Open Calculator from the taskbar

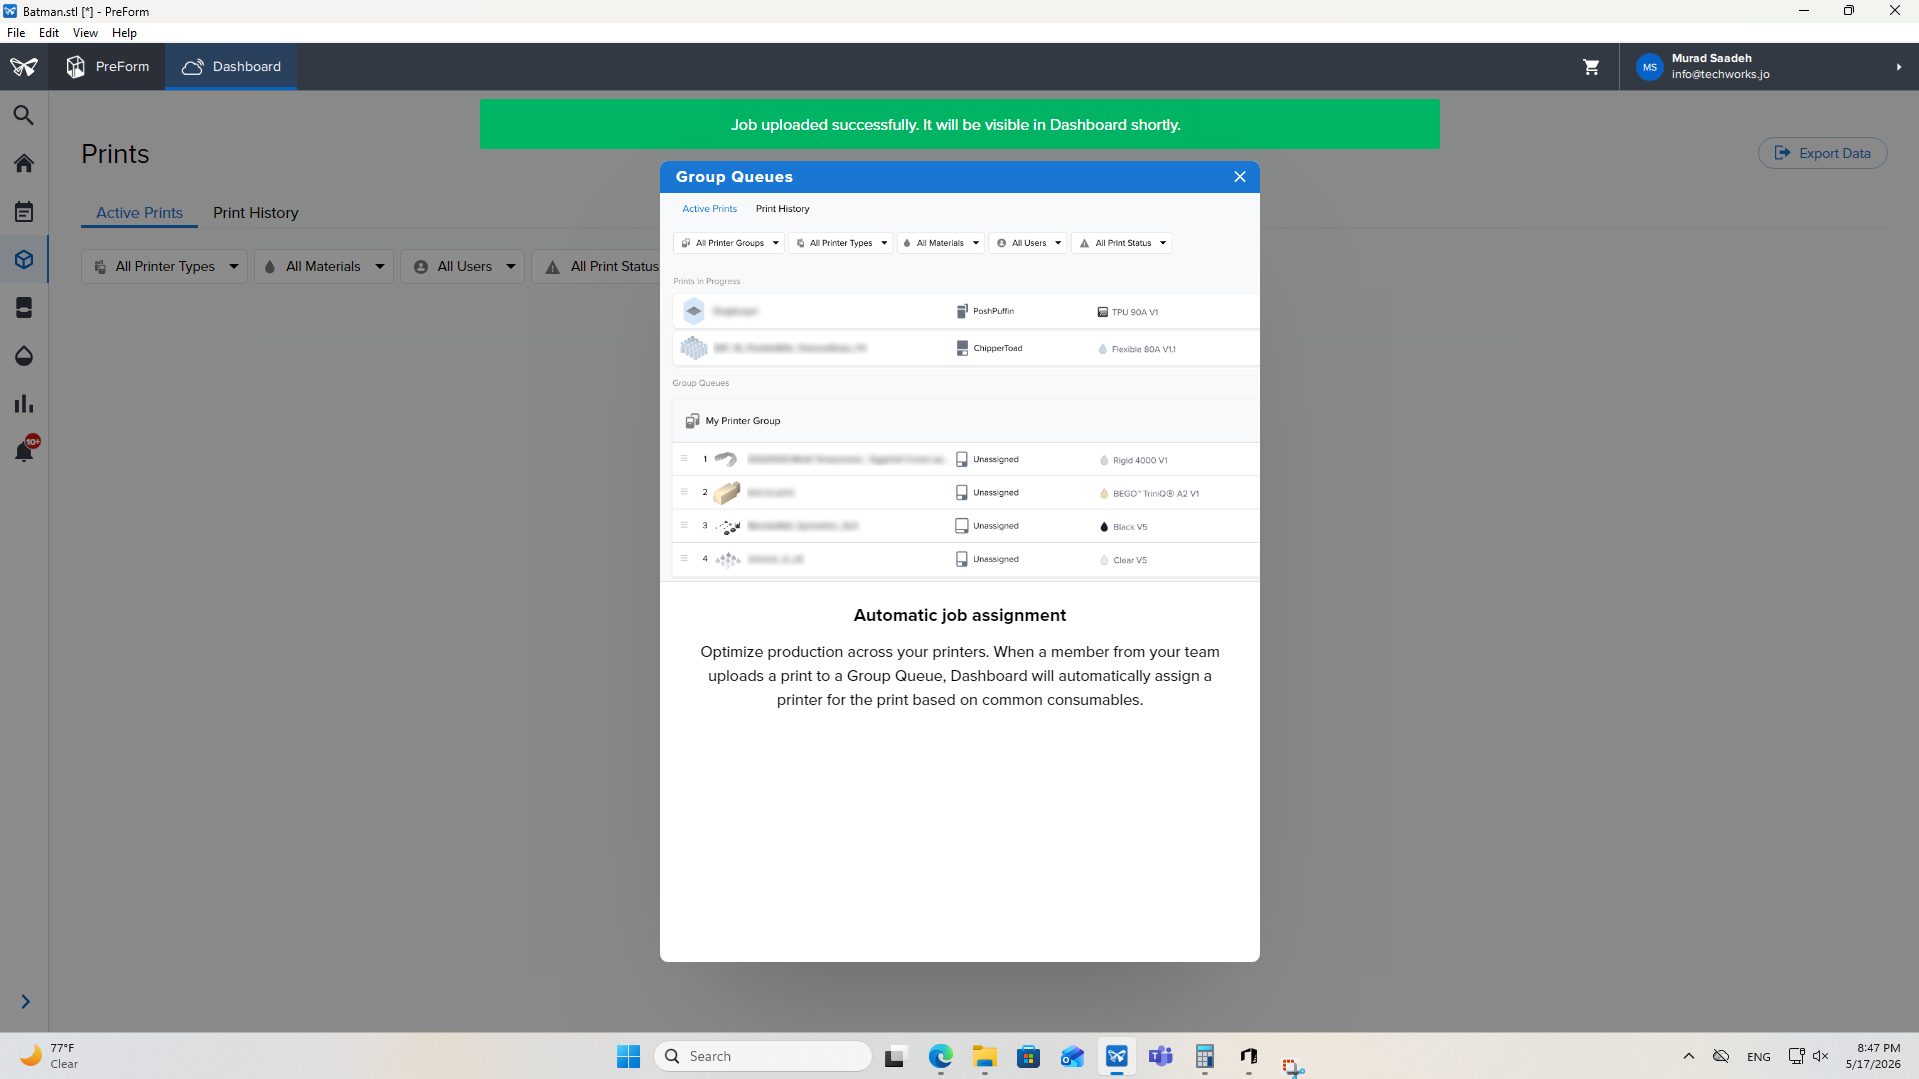tap(1204, 1057)
